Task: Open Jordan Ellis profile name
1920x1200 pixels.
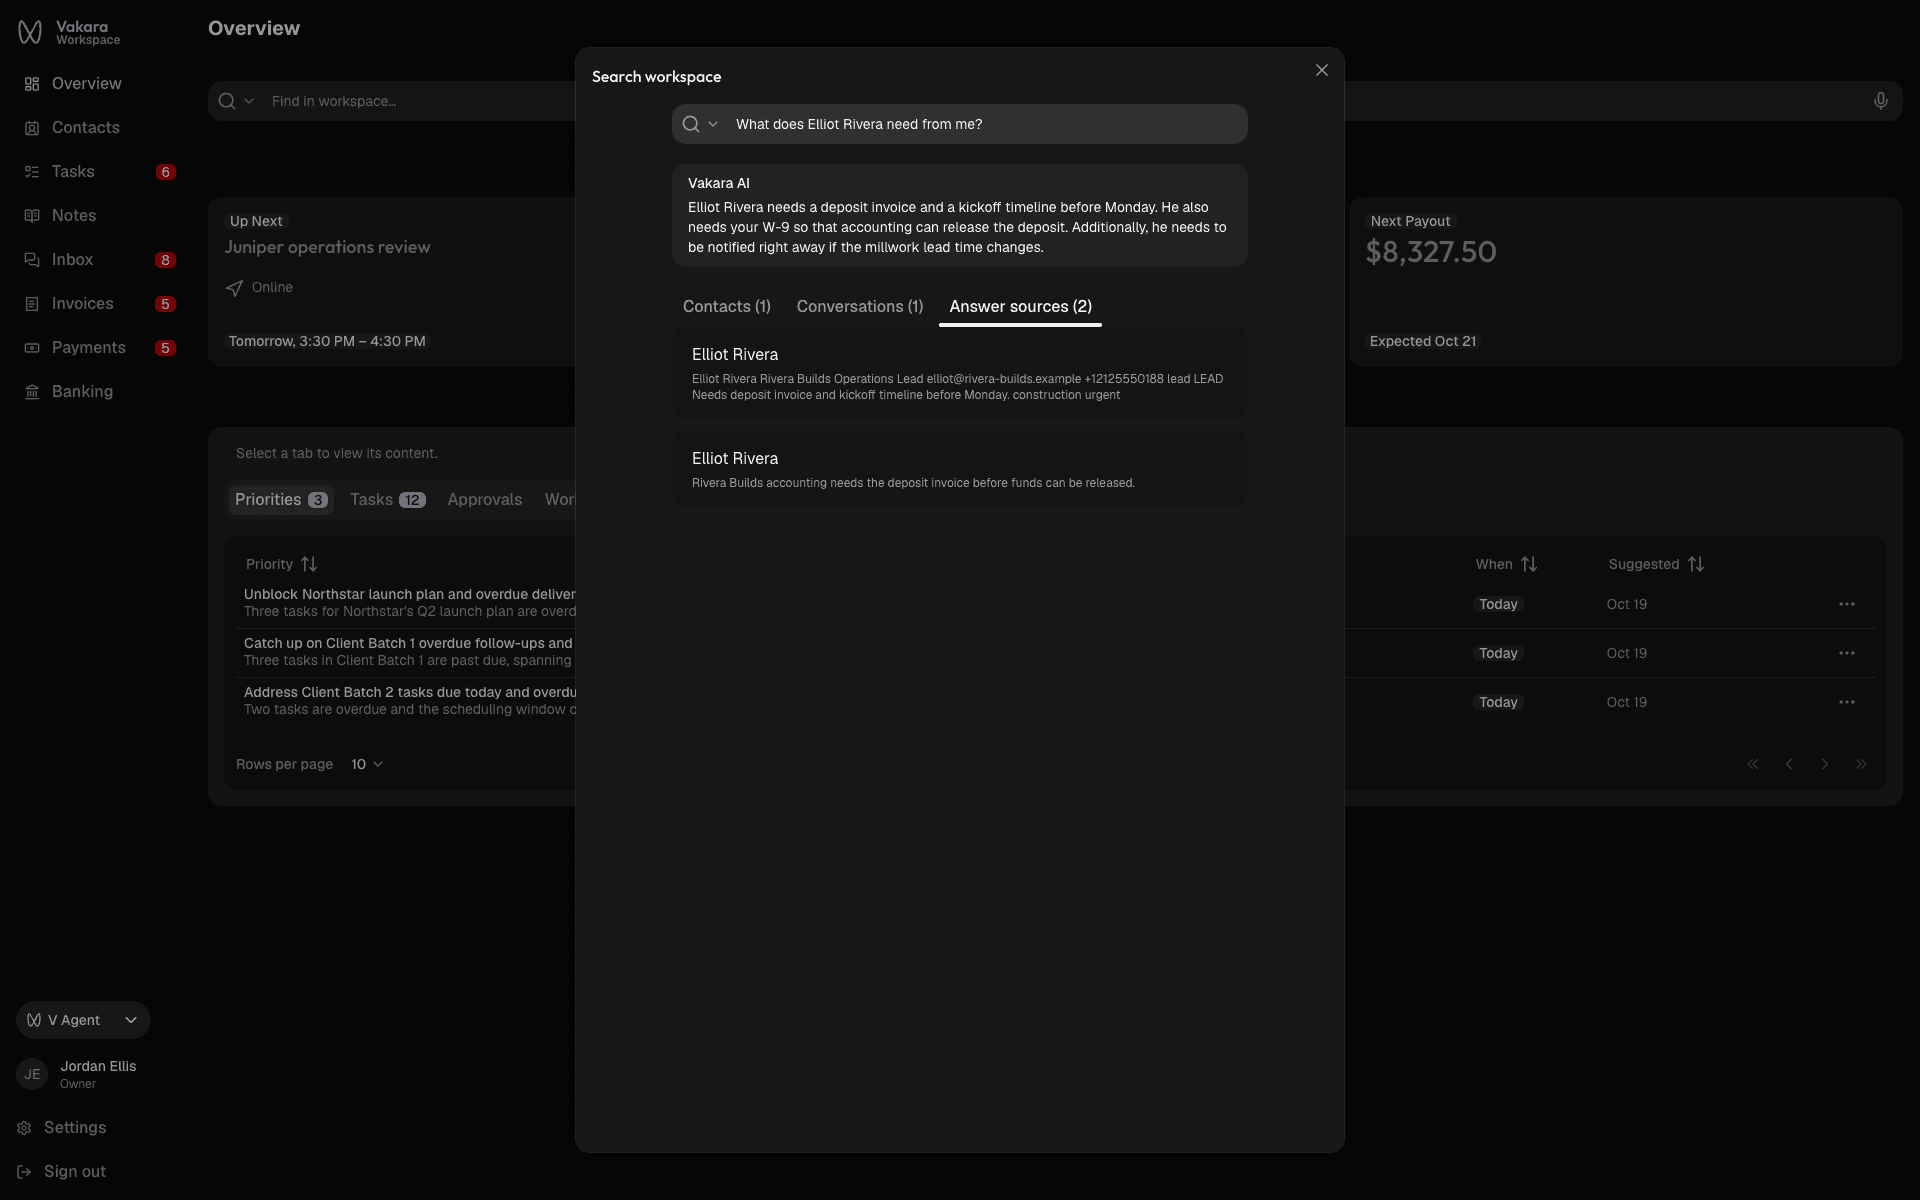Action: 98,1066
